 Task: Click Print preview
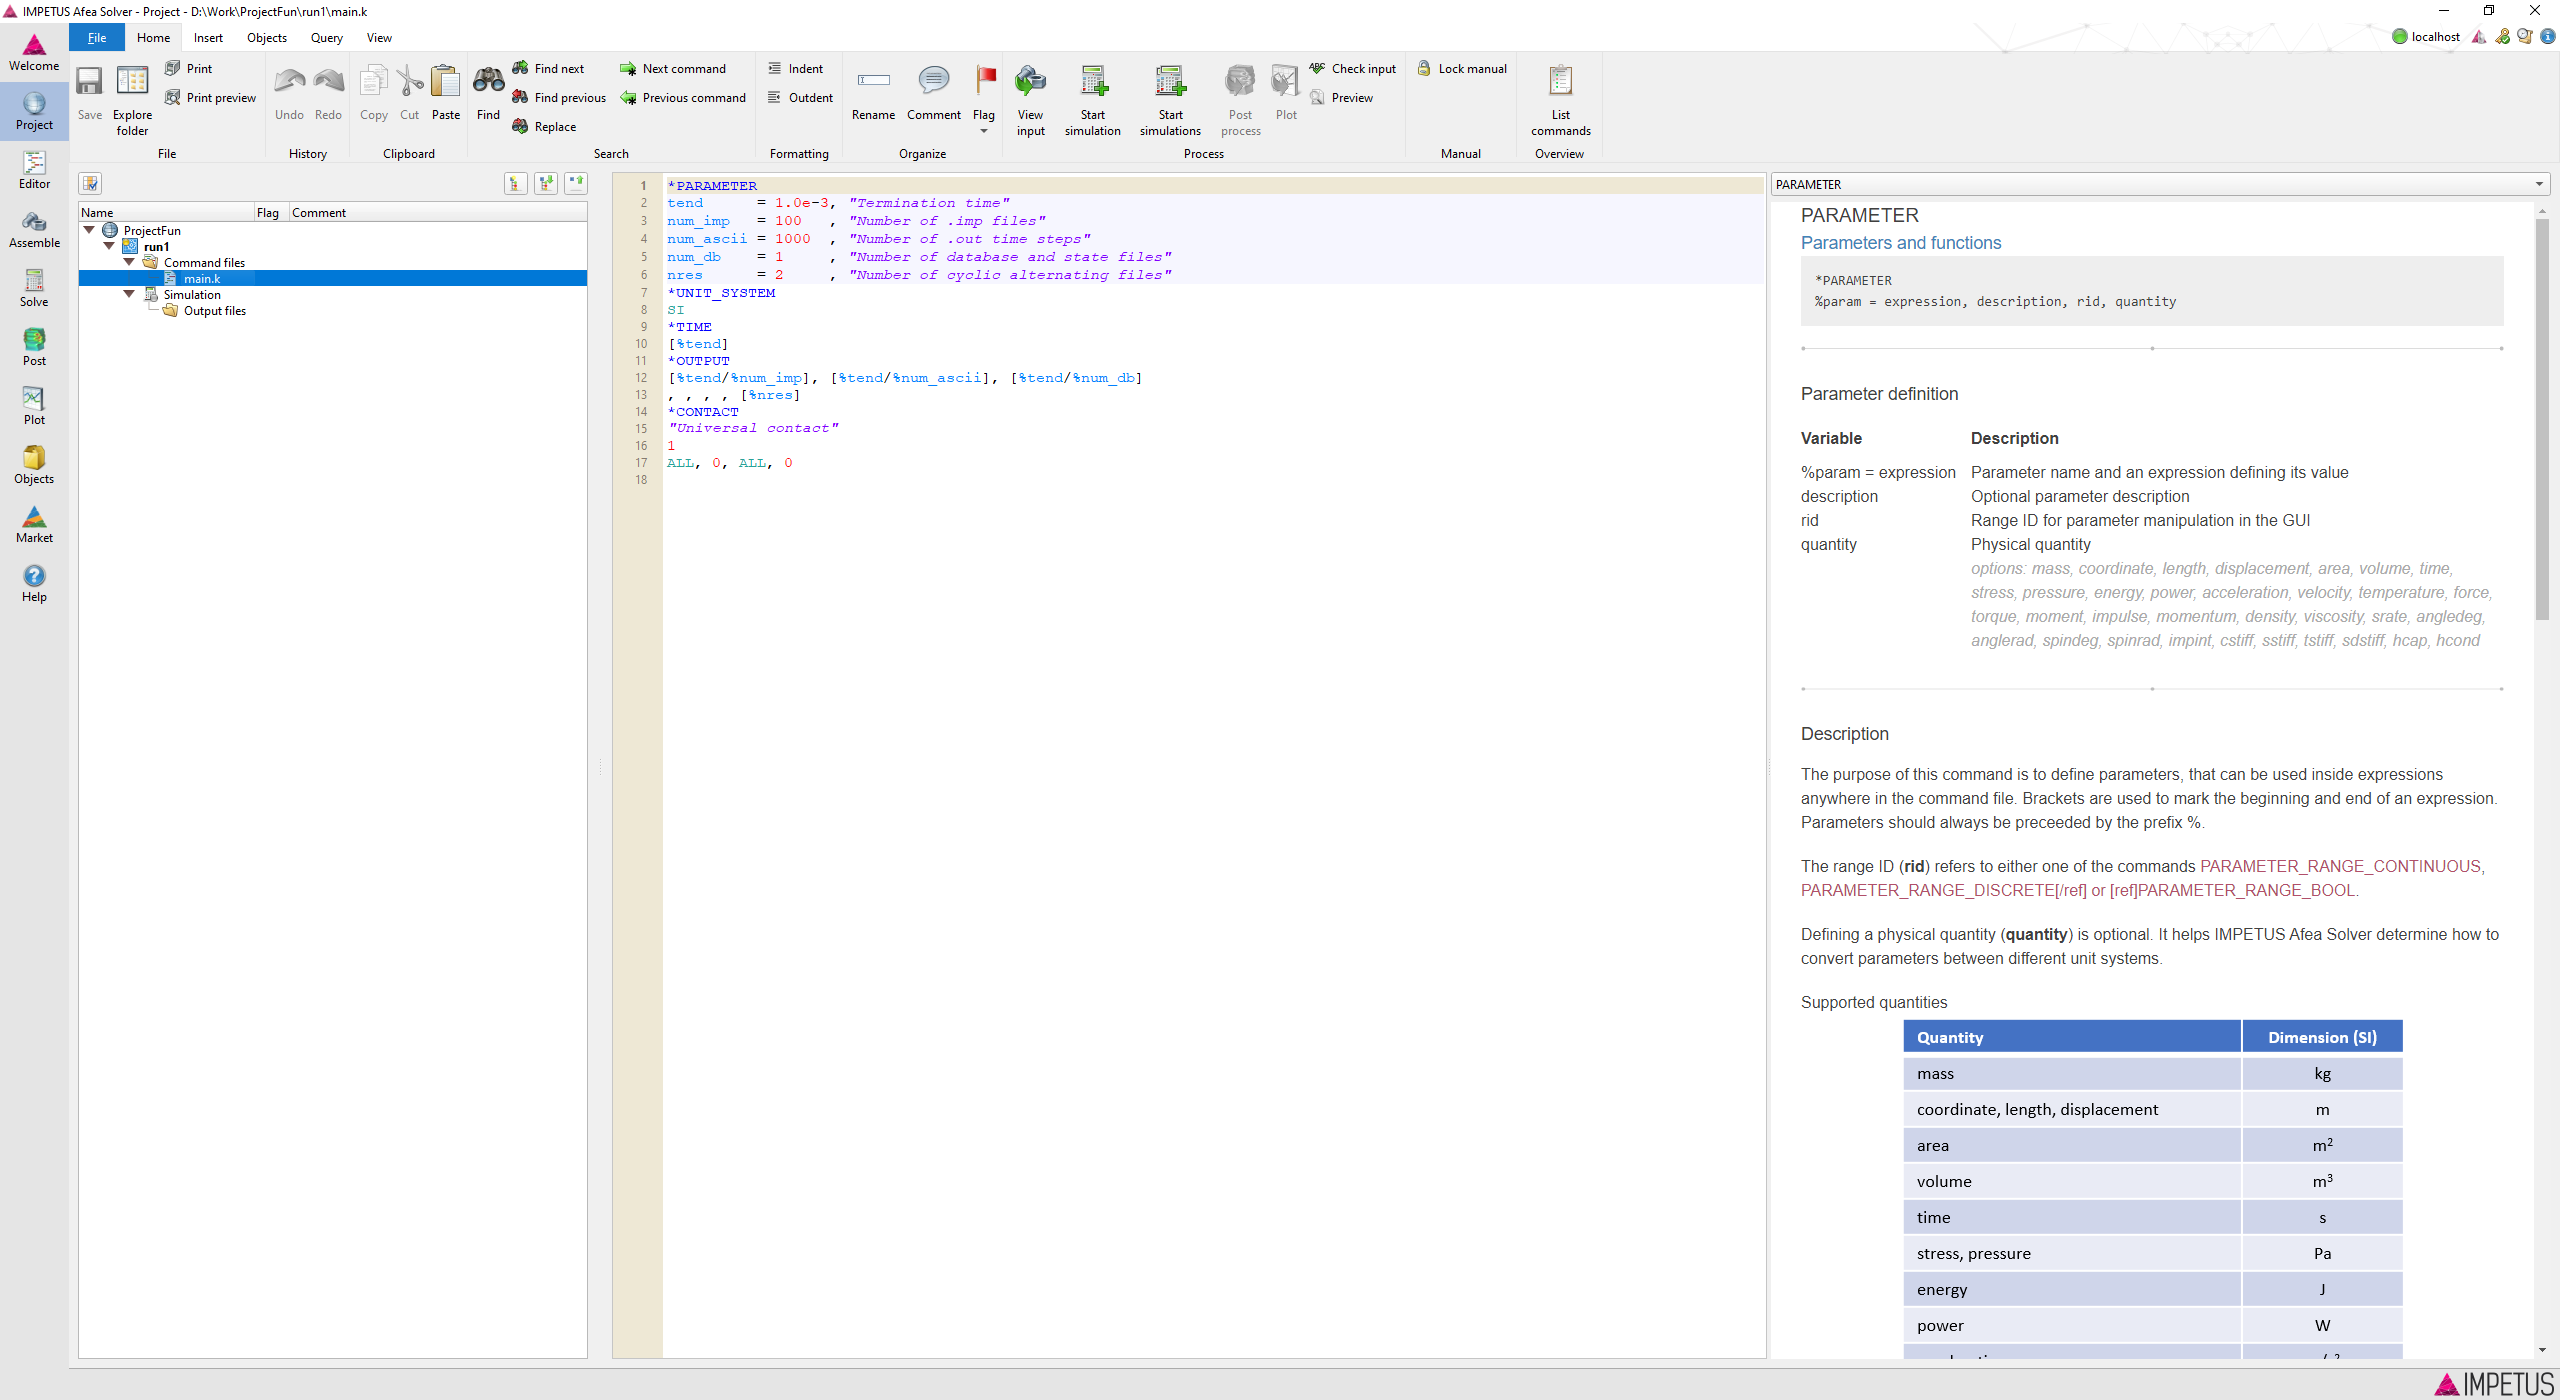coord(210,97)
